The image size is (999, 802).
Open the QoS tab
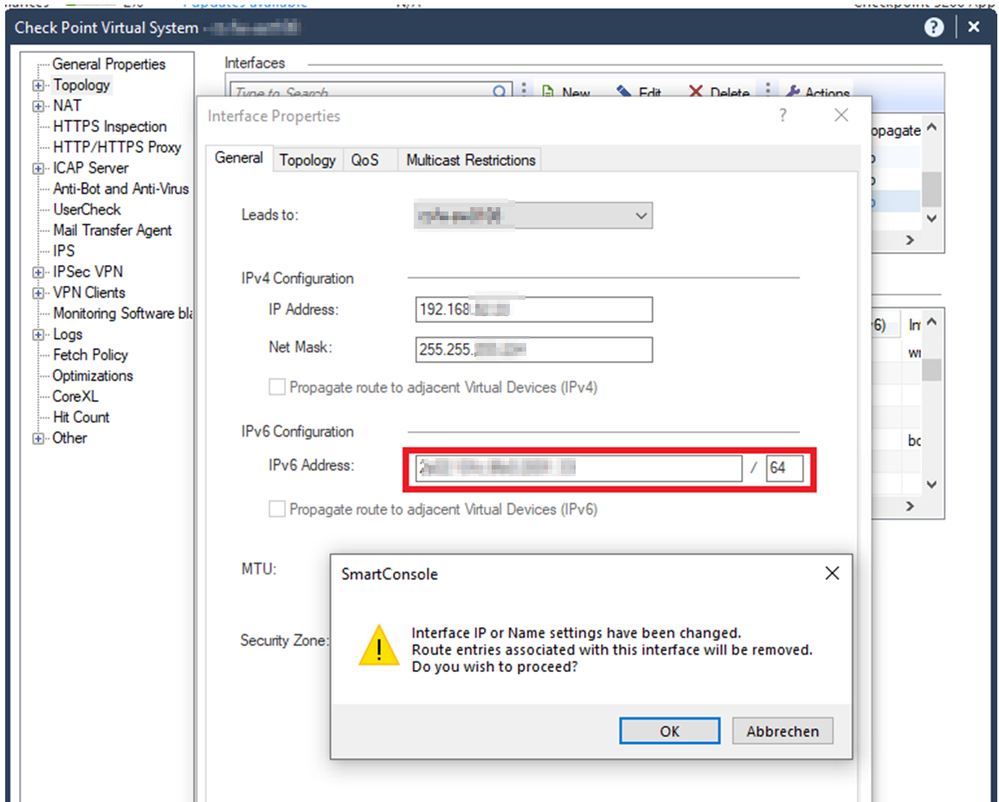click(365, 160)
